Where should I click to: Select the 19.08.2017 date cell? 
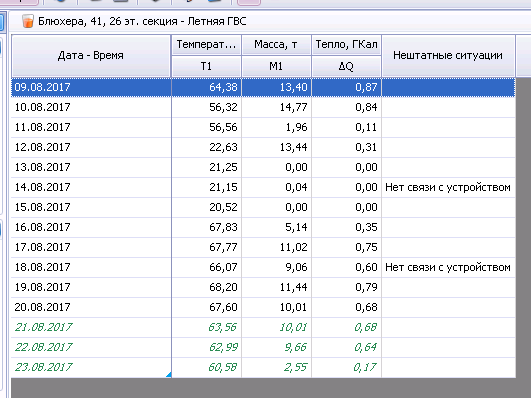(x=91, y=287)
